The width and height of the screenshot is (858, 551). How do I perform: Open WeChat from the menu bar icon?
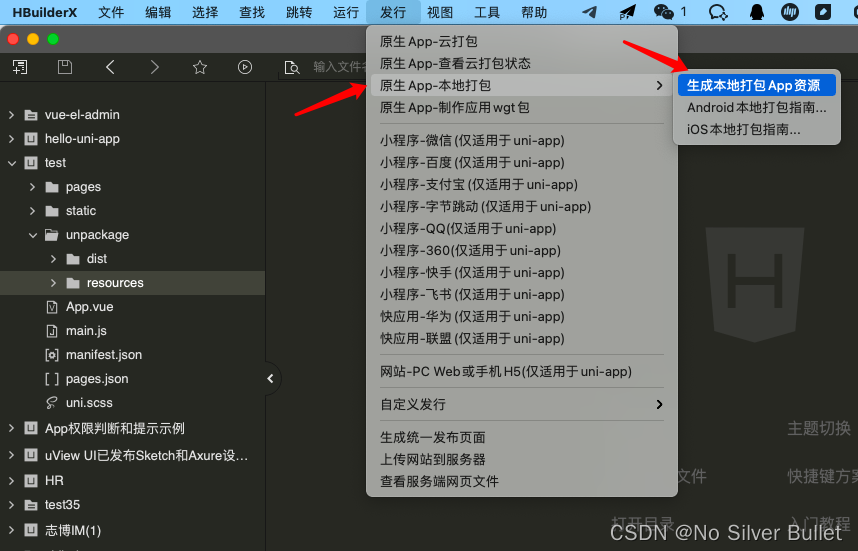[664, 11]
